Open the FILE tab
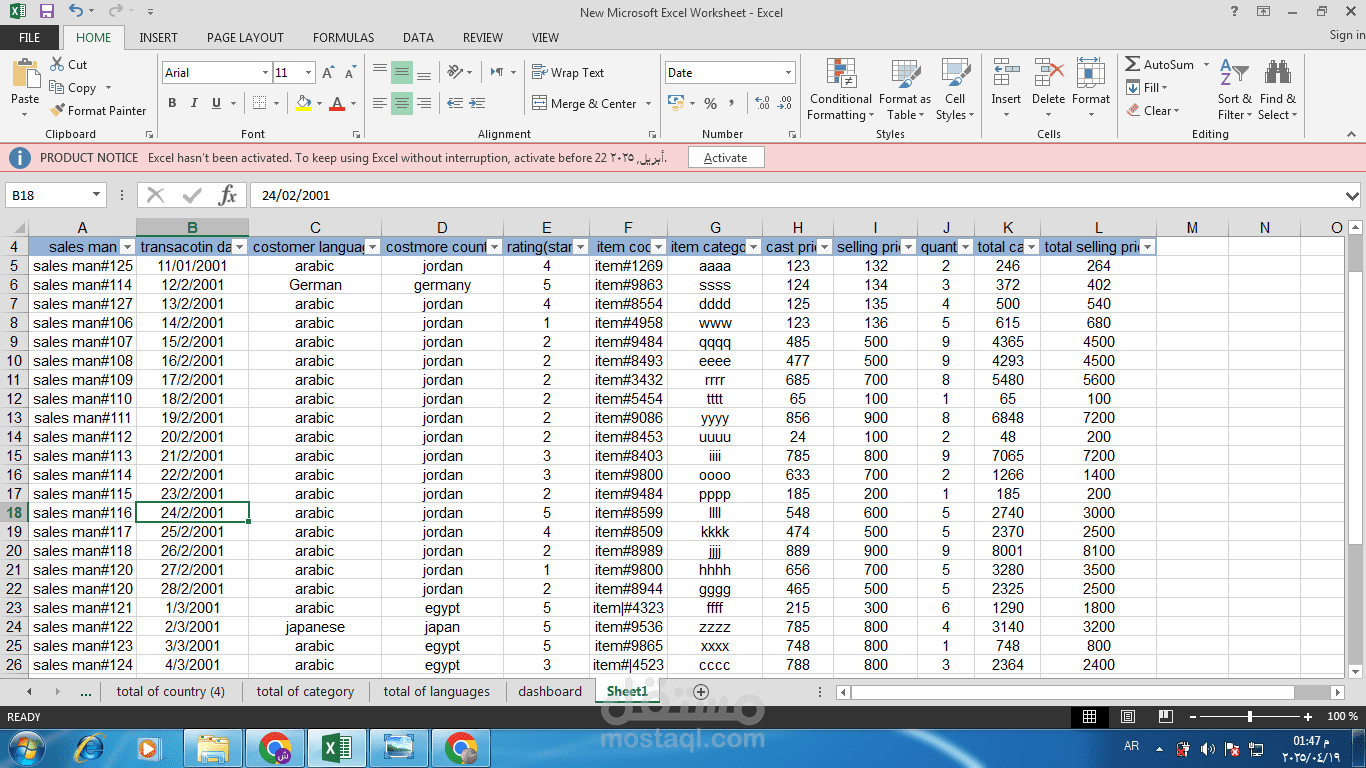 click(x=30, y=38)
